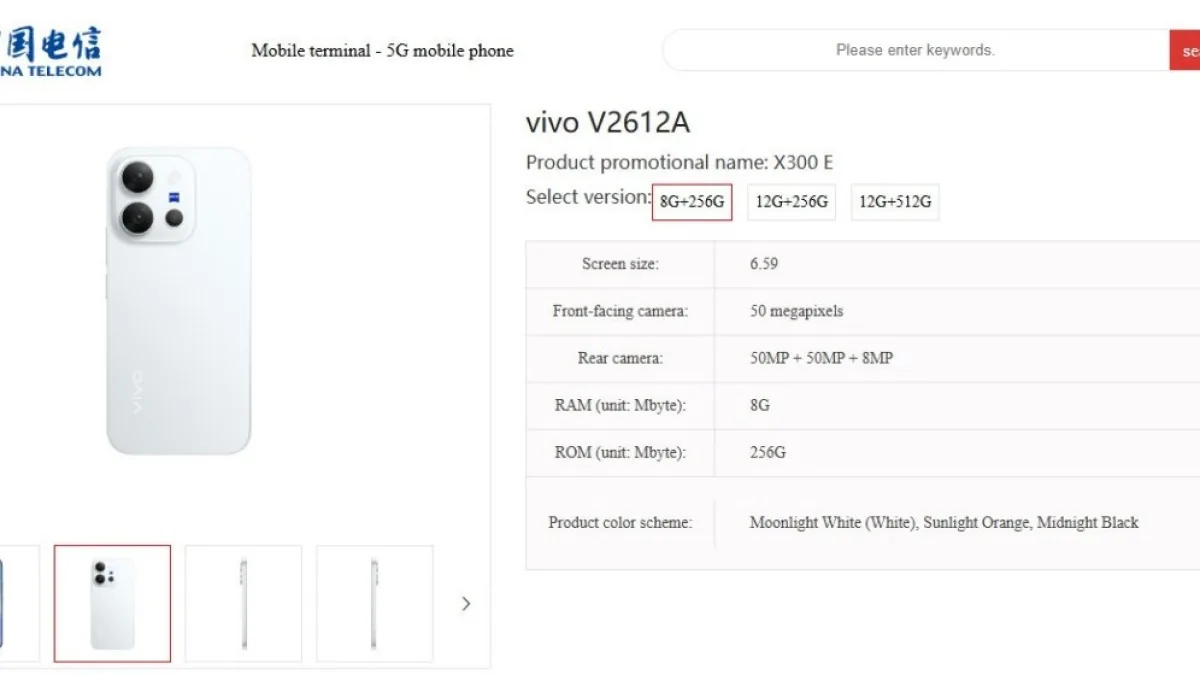Click the Product color scheme value cell
1200x675 pixels.
click(x=958, y=523)
